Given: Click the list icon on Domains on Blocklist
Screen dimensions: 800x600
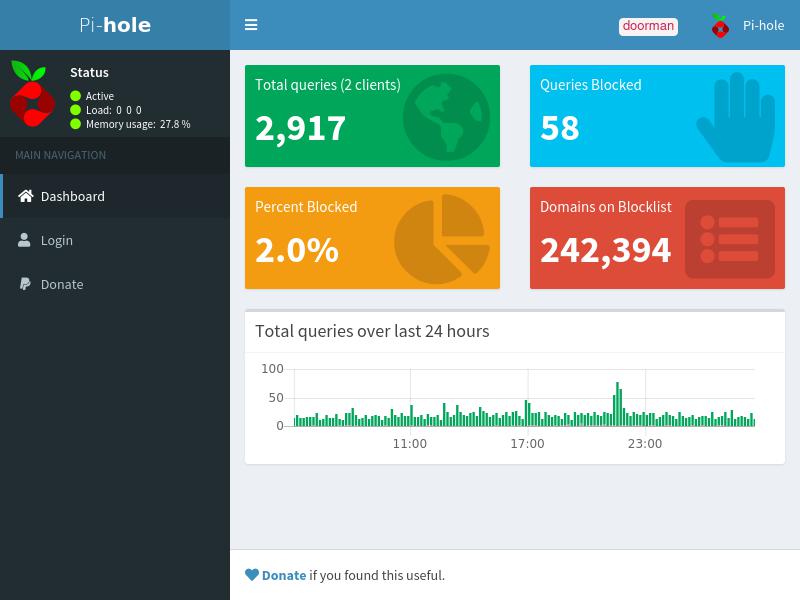Looking at the screenshot, I should click(730, 239).
